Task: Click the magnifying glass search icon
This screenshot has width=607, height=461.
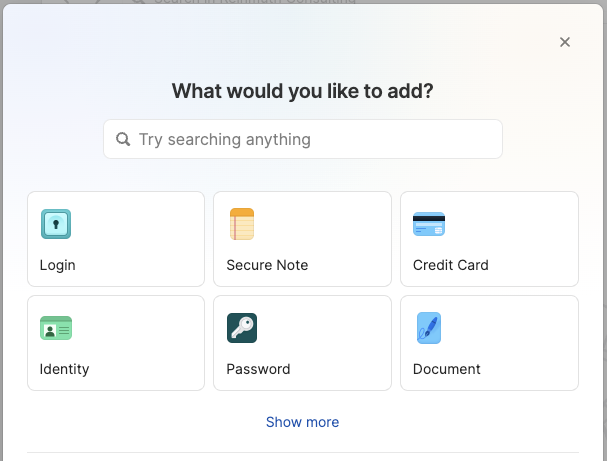Action: [x=124, y=139]
